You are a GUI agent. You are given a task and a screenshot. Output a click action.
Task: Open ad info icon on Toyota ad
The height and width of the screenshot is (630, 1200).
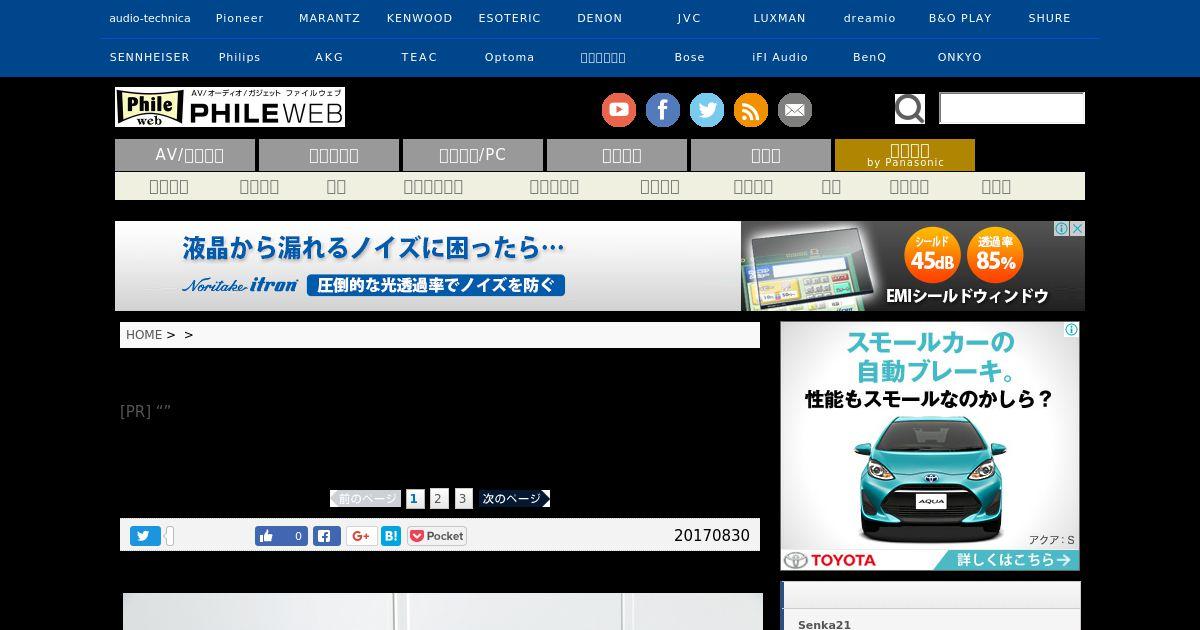click(x=1071, y=330)
